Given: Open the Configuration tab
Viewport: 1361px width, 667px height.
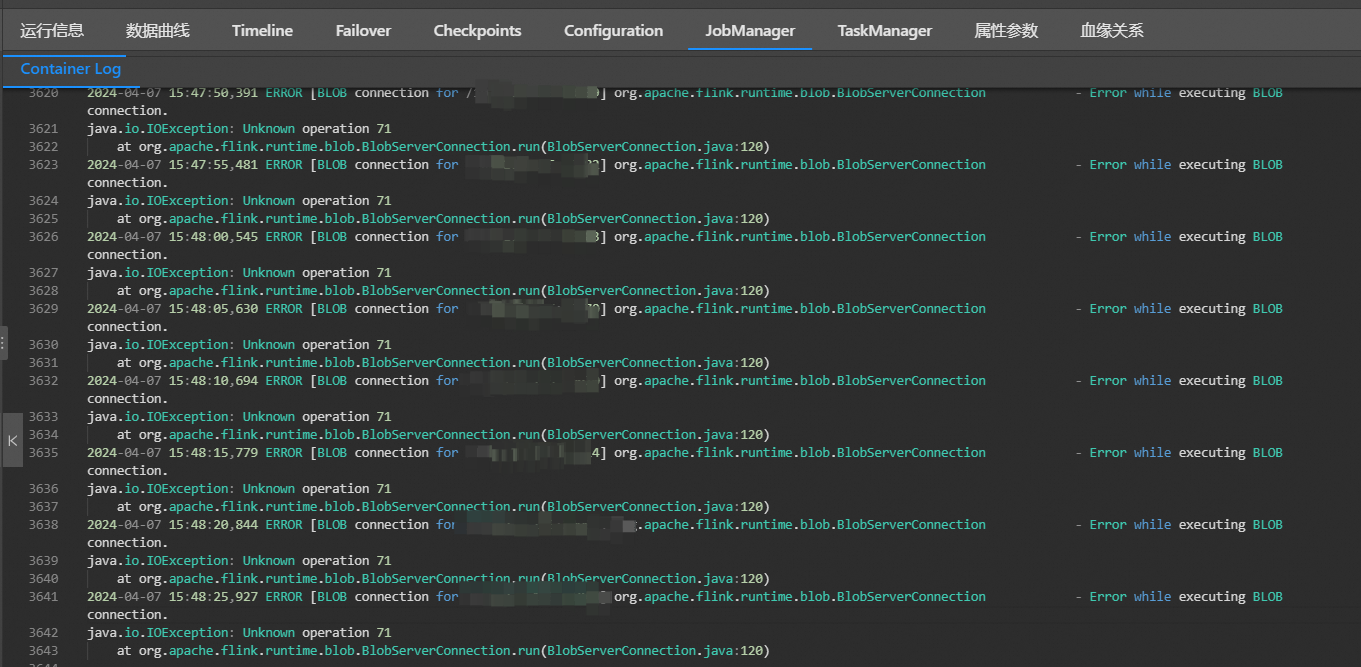Looking at the screenshot, I should [613, 30].
